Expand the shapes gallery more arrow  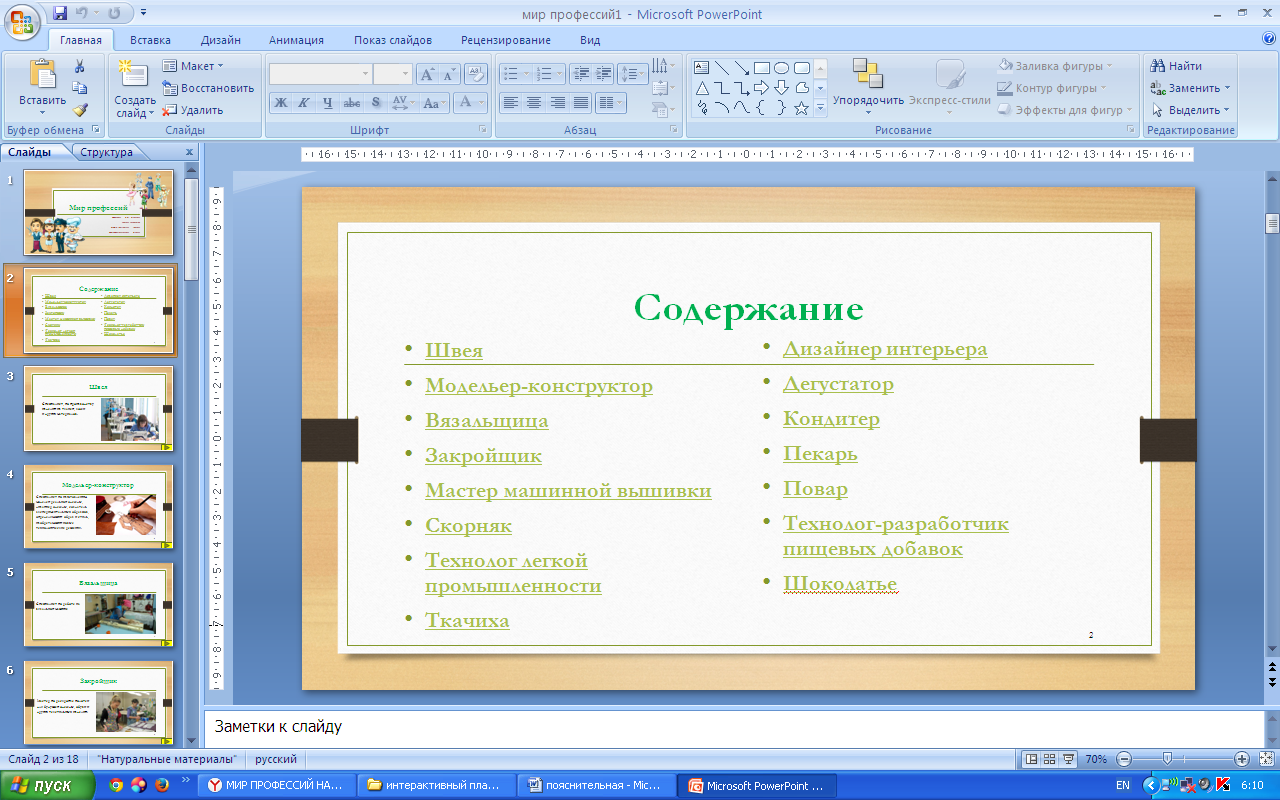tap(821, 108)
